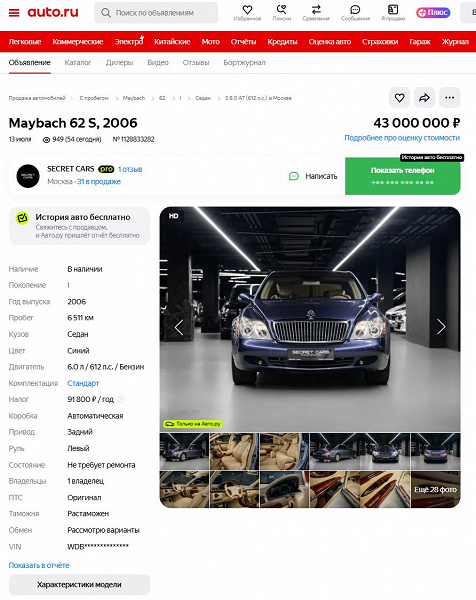Add listing to favorites heart button

click(x=399, y=98)
